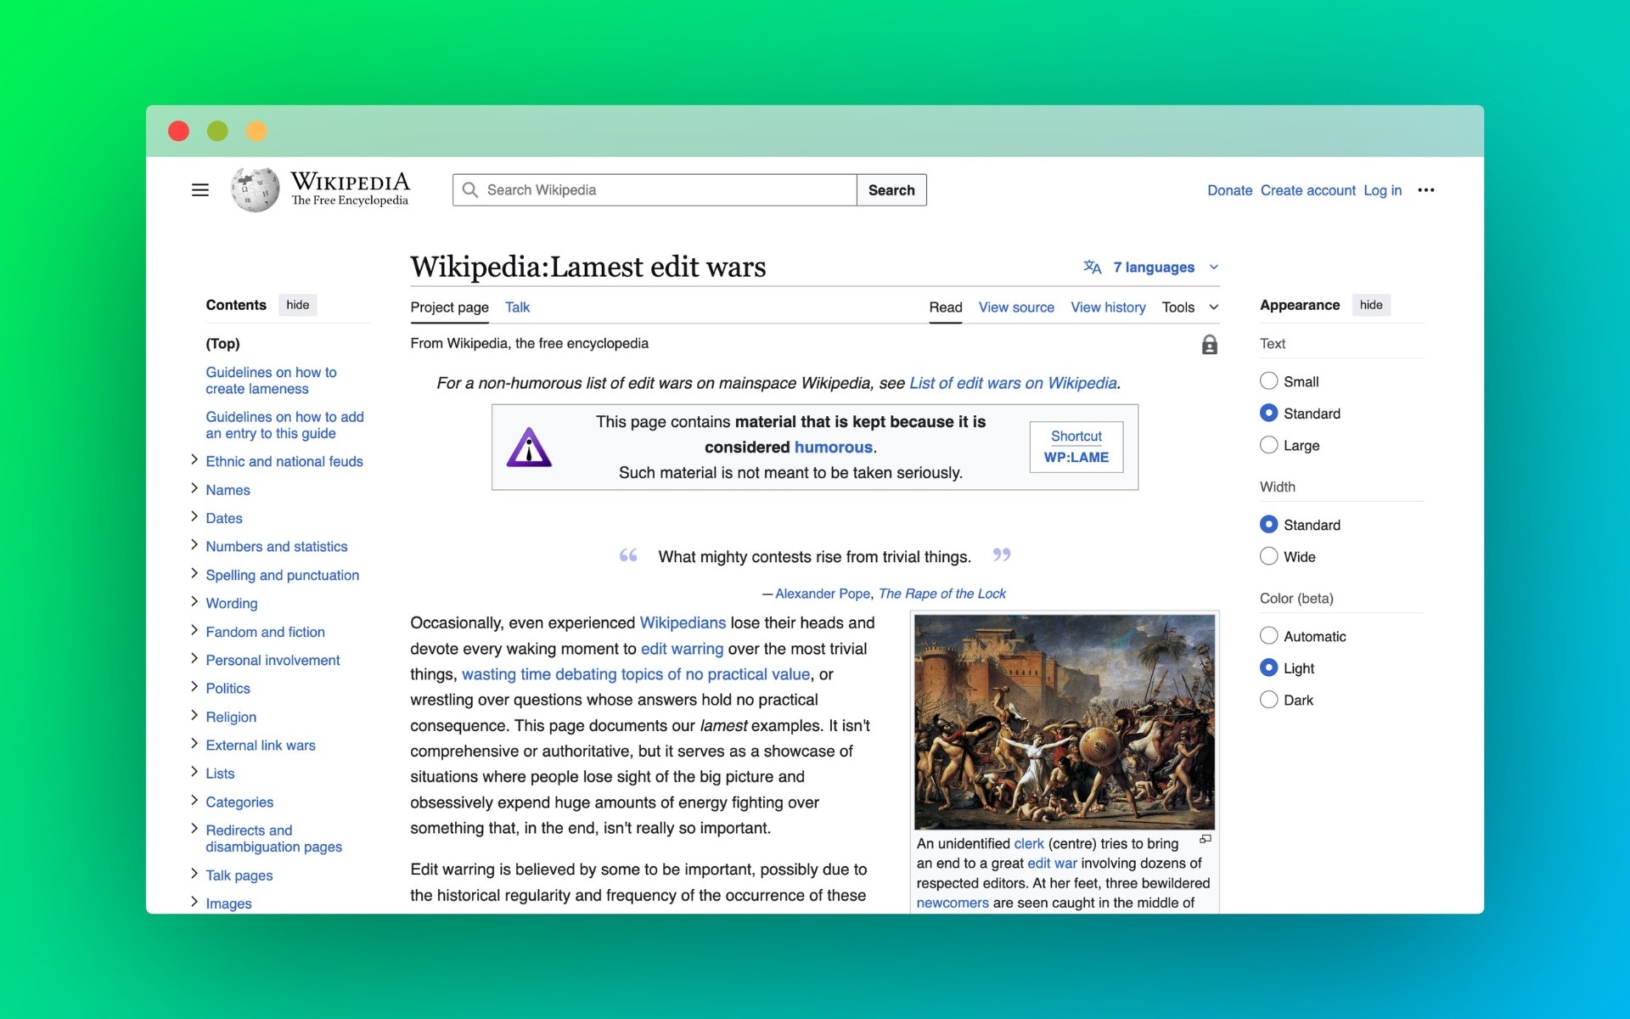
Task: Enlarge the battle painting via its corner icon
Action: click(x=1204, y=839)
